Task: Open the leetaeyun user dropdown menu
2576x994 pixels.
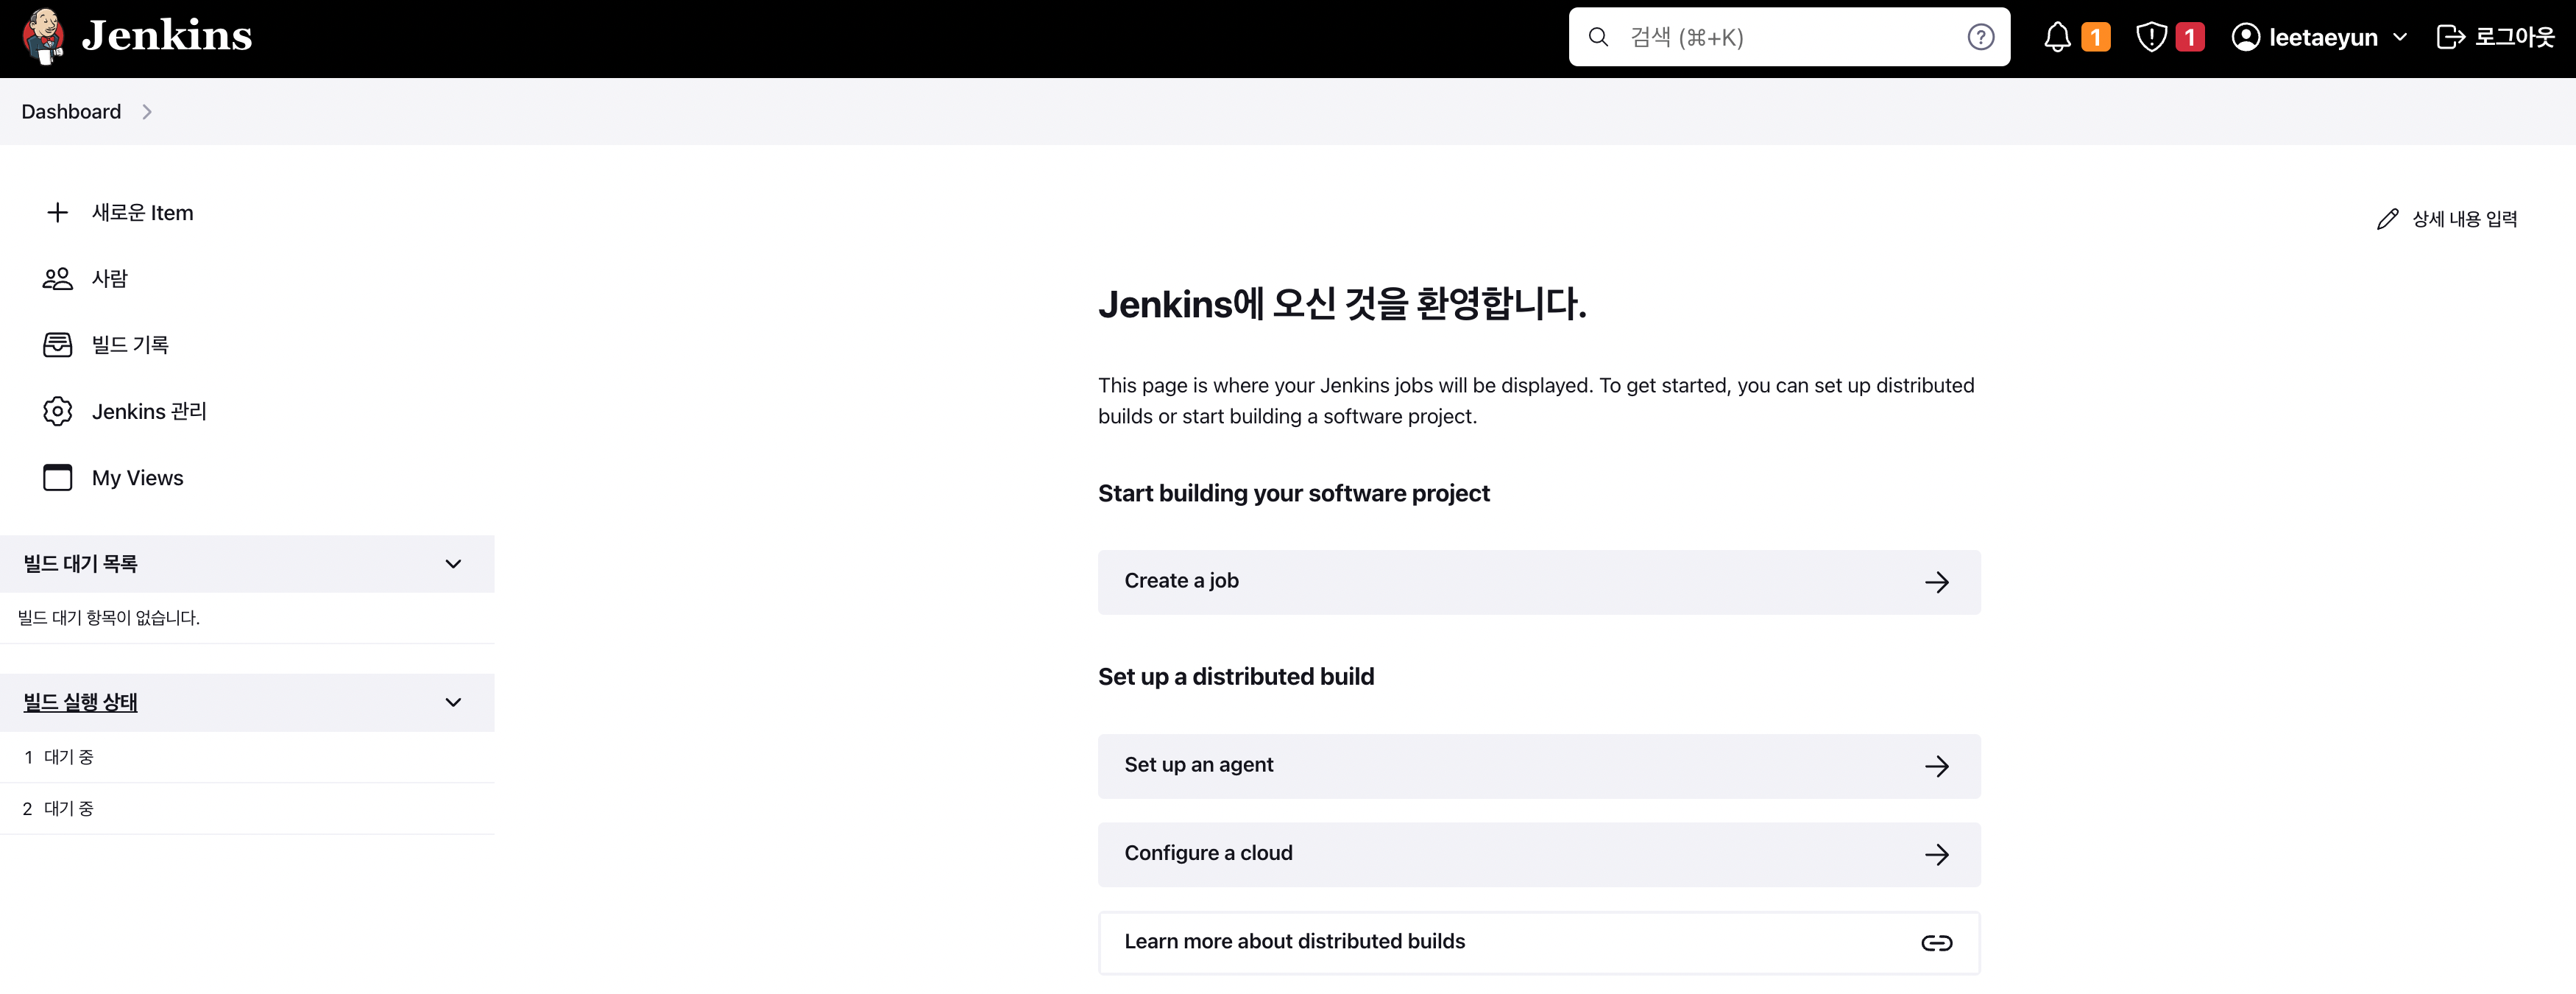Action: (x=2399, y=37)
